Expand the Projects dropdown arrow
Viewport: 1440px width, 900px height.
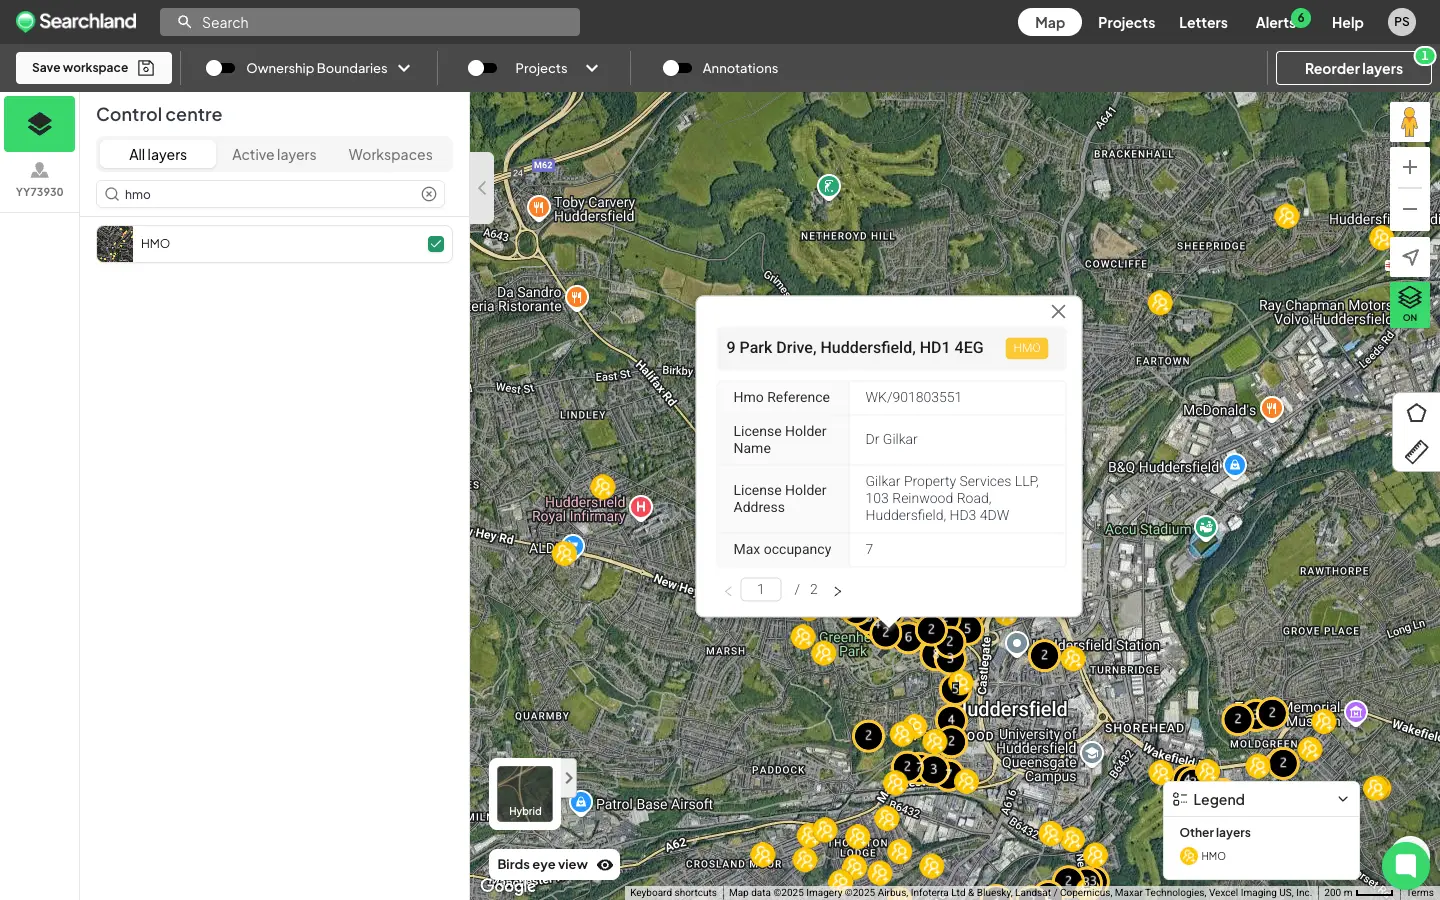592,68
